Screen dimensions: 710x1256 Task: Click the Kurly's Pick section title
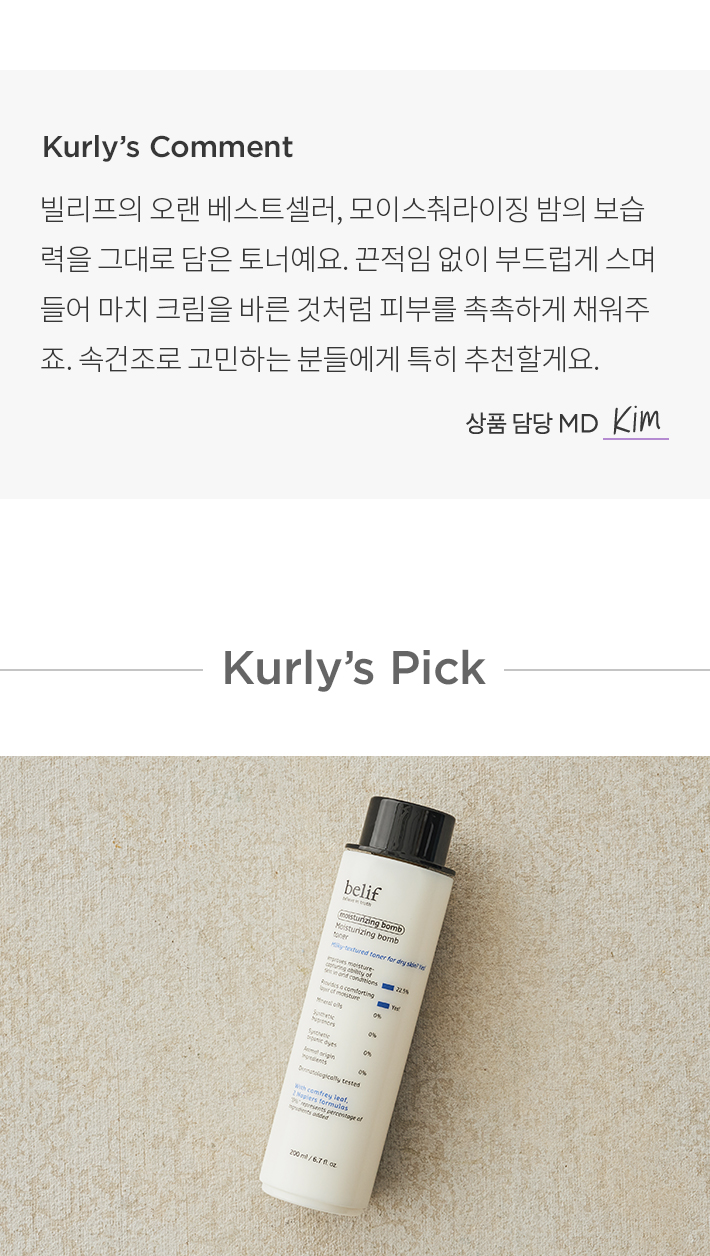pyautogui.click(x=354, y=668)
